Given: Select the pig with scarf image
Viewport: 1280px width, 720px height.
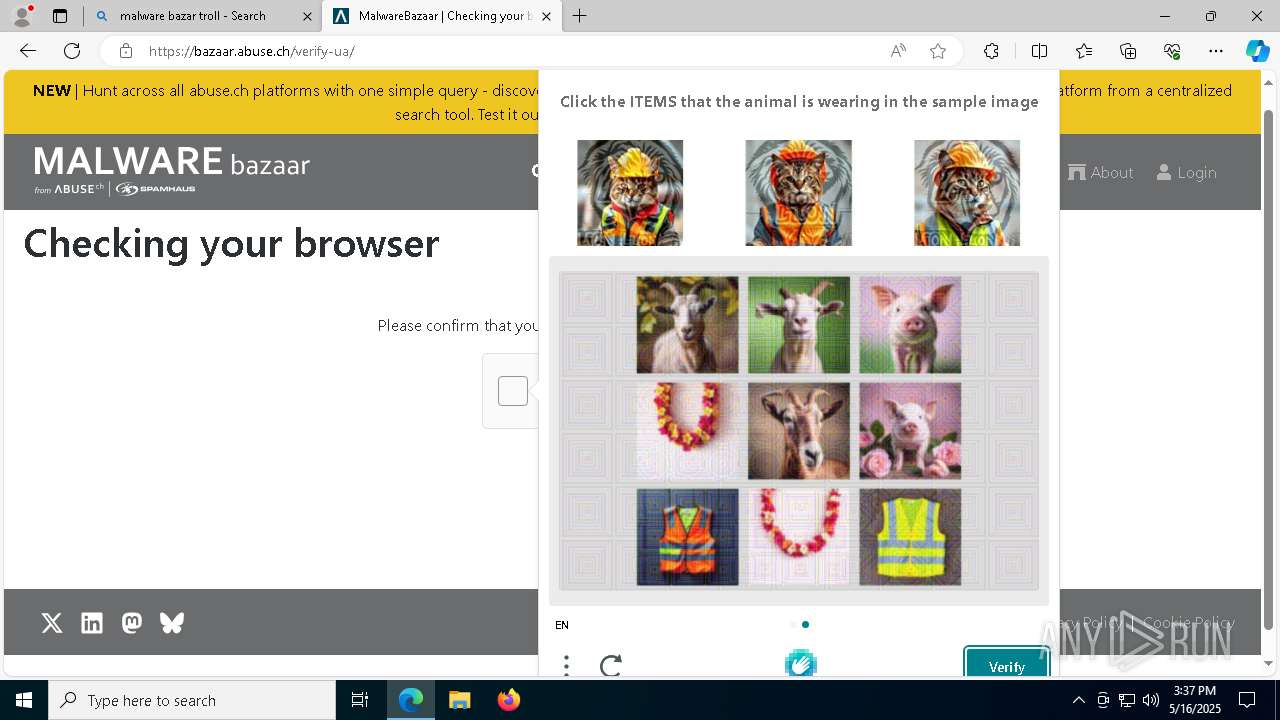Looking at the screenshot, I should click(910, 325).
